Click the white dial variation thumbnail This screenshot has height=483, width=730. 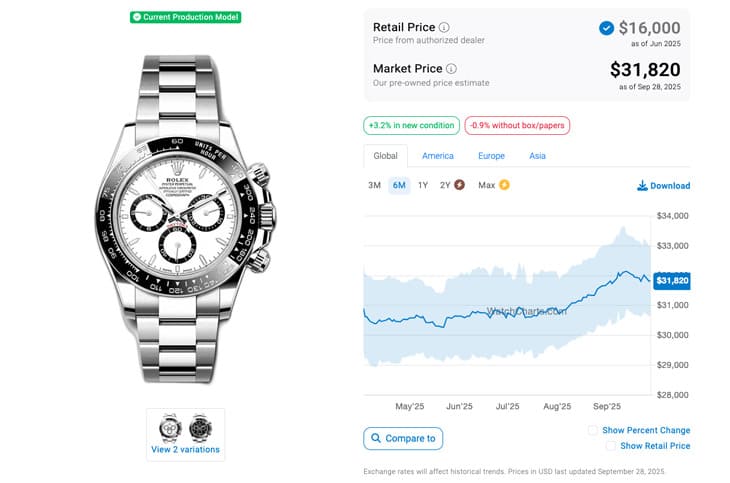click(170, 428)
